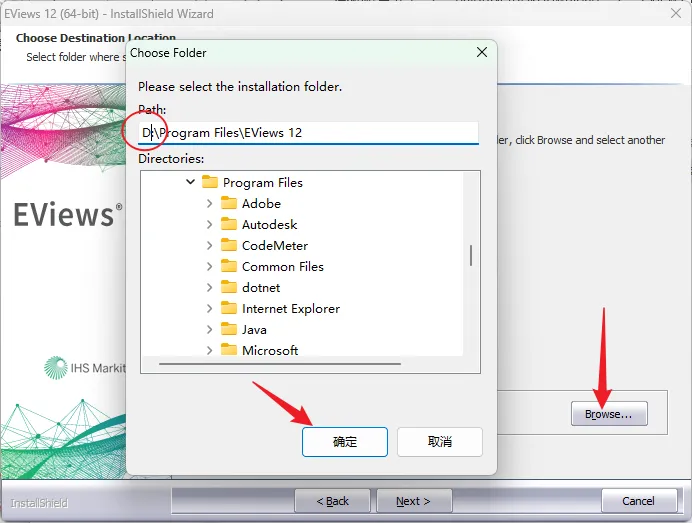Image resolution: width=692 pixels, height=523 pixels.
Task: Click the directory tree vertical scrollbar thumb
Action: pos(471,256)
